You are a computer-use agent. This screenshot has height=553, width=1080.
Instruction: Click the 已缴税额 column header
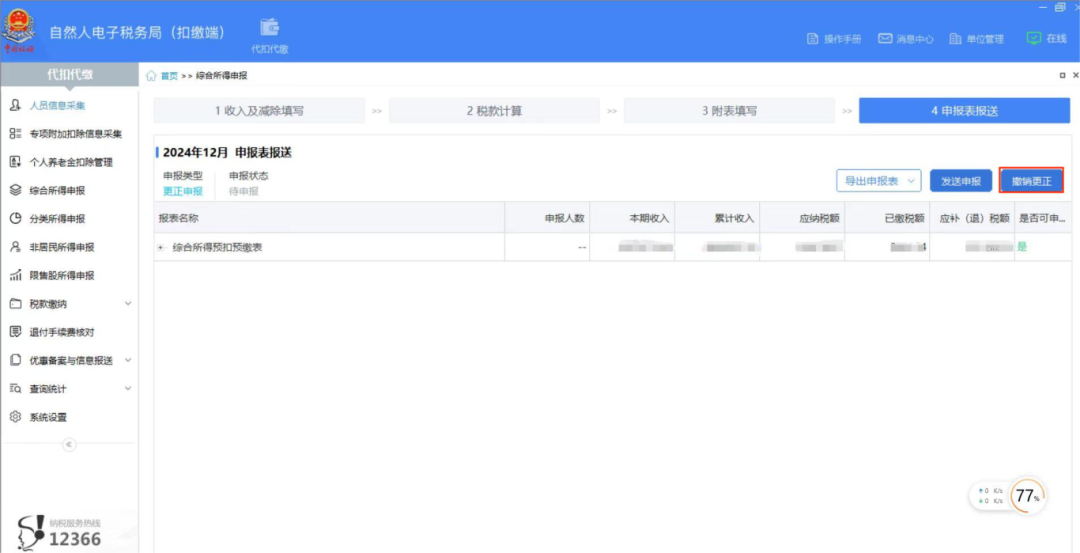pos(887,218)
